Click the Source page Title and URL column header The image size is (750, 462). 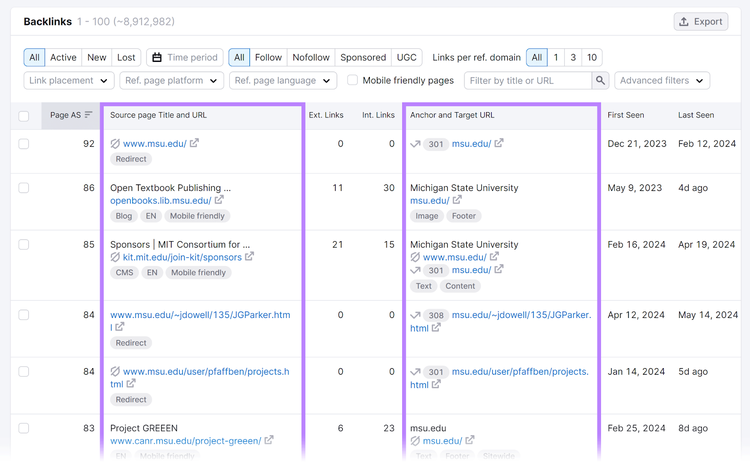158,115
